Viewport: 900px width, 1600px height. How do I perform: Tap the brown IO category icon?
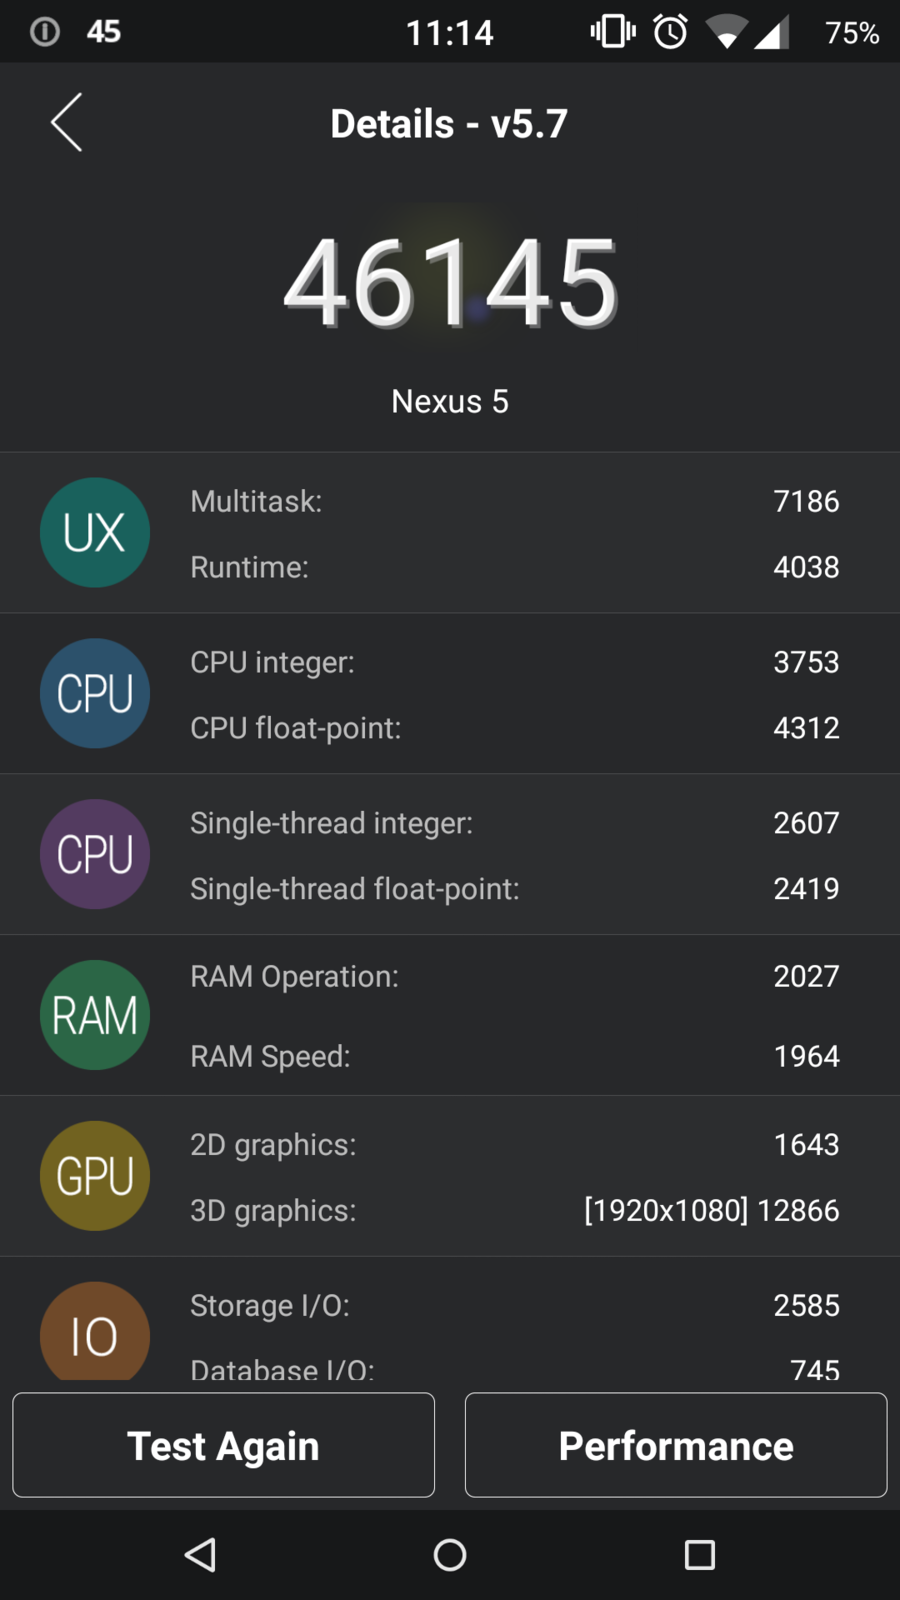(95, 1332)
